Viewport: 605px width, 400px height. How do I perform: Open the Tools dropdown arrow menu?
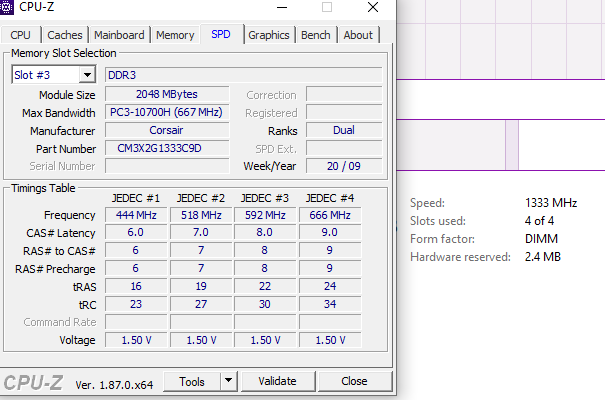(228, 381)
